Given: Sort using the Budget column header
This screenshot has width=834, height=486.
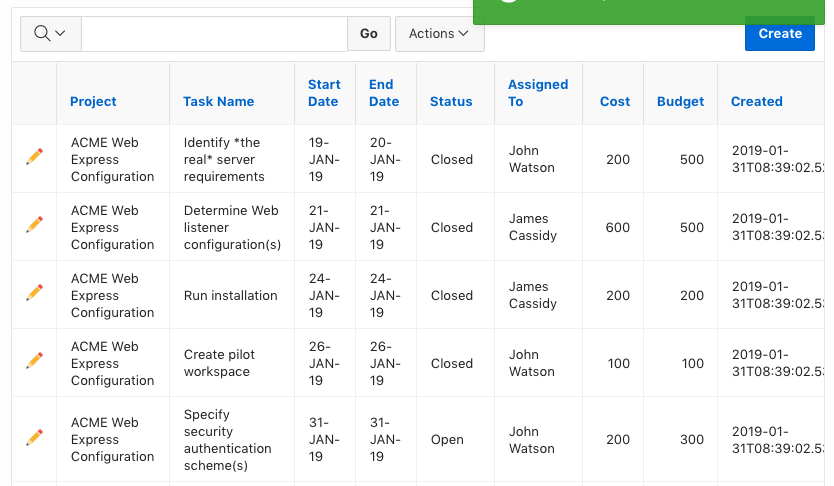Looking at the screenshot, I should [x=680, y=101].
